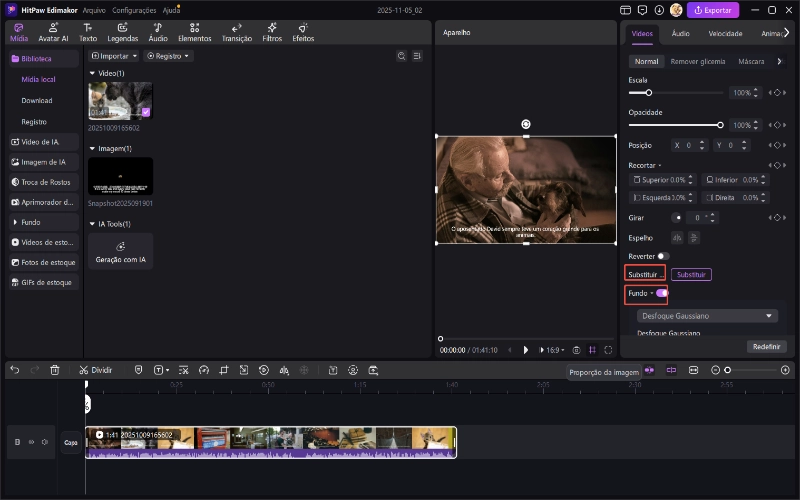800x500 pixels.
Task: Collapse the IA Tools(1) section
Action: coord(92,224)
